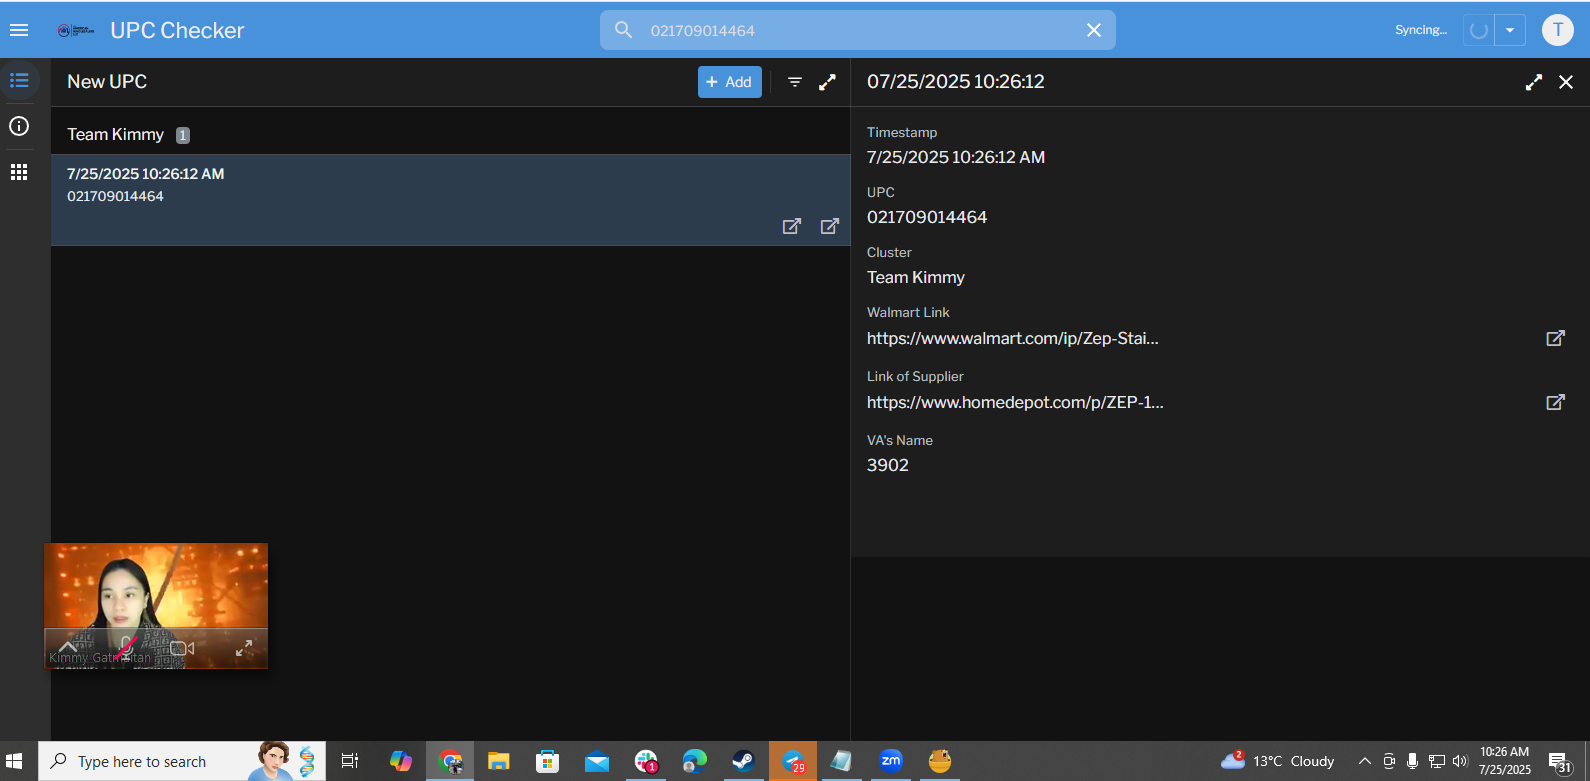
Task: Open the hamburger navigation menu
Action: click(x=18, y=30)
